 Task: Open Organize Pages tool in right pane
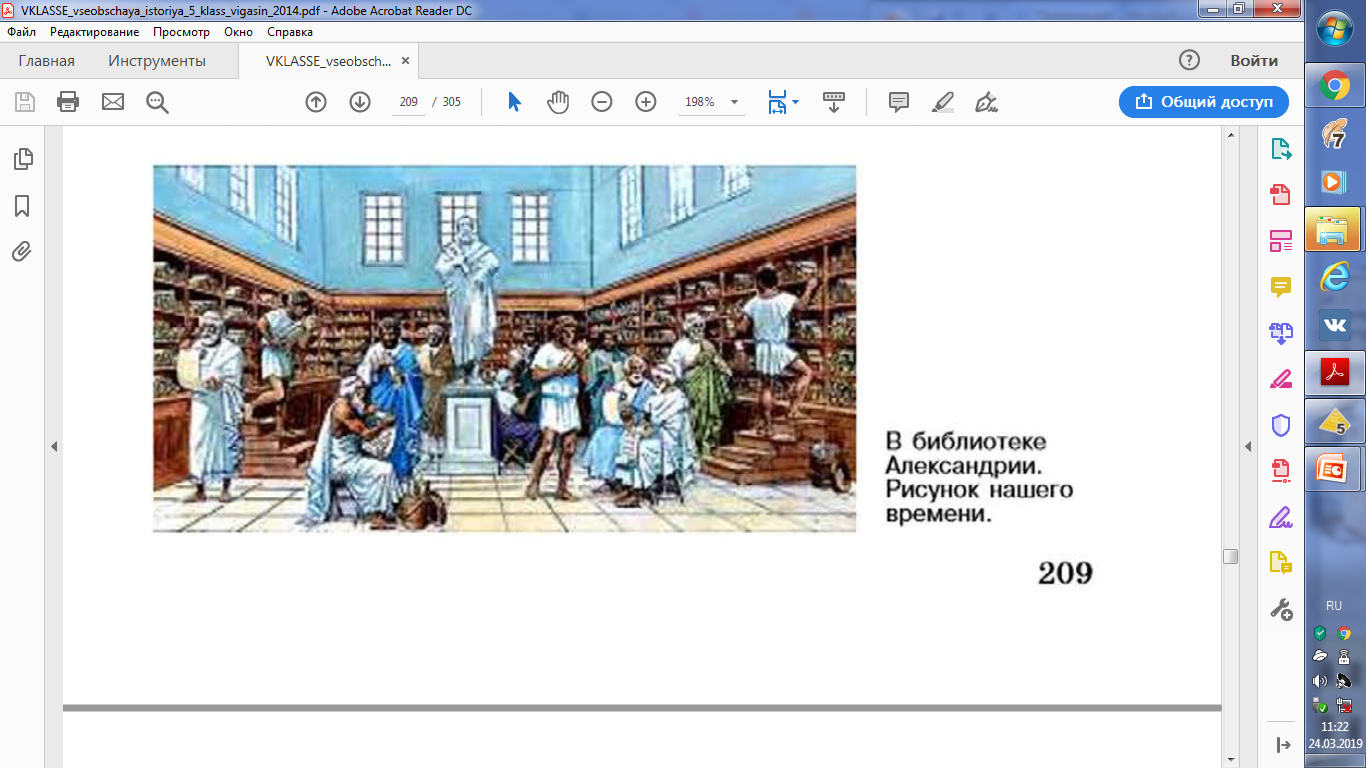pos(1281,241)
